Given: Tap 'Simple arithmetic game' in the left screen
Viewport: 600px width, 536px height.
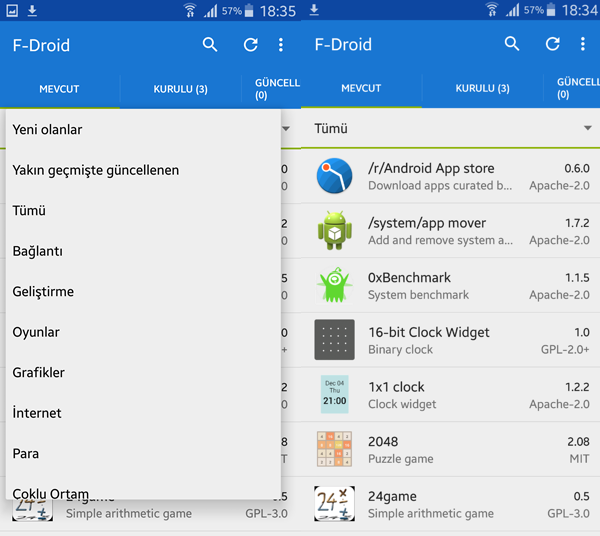Looking at the screenshot, I should (x=129, y=513).
